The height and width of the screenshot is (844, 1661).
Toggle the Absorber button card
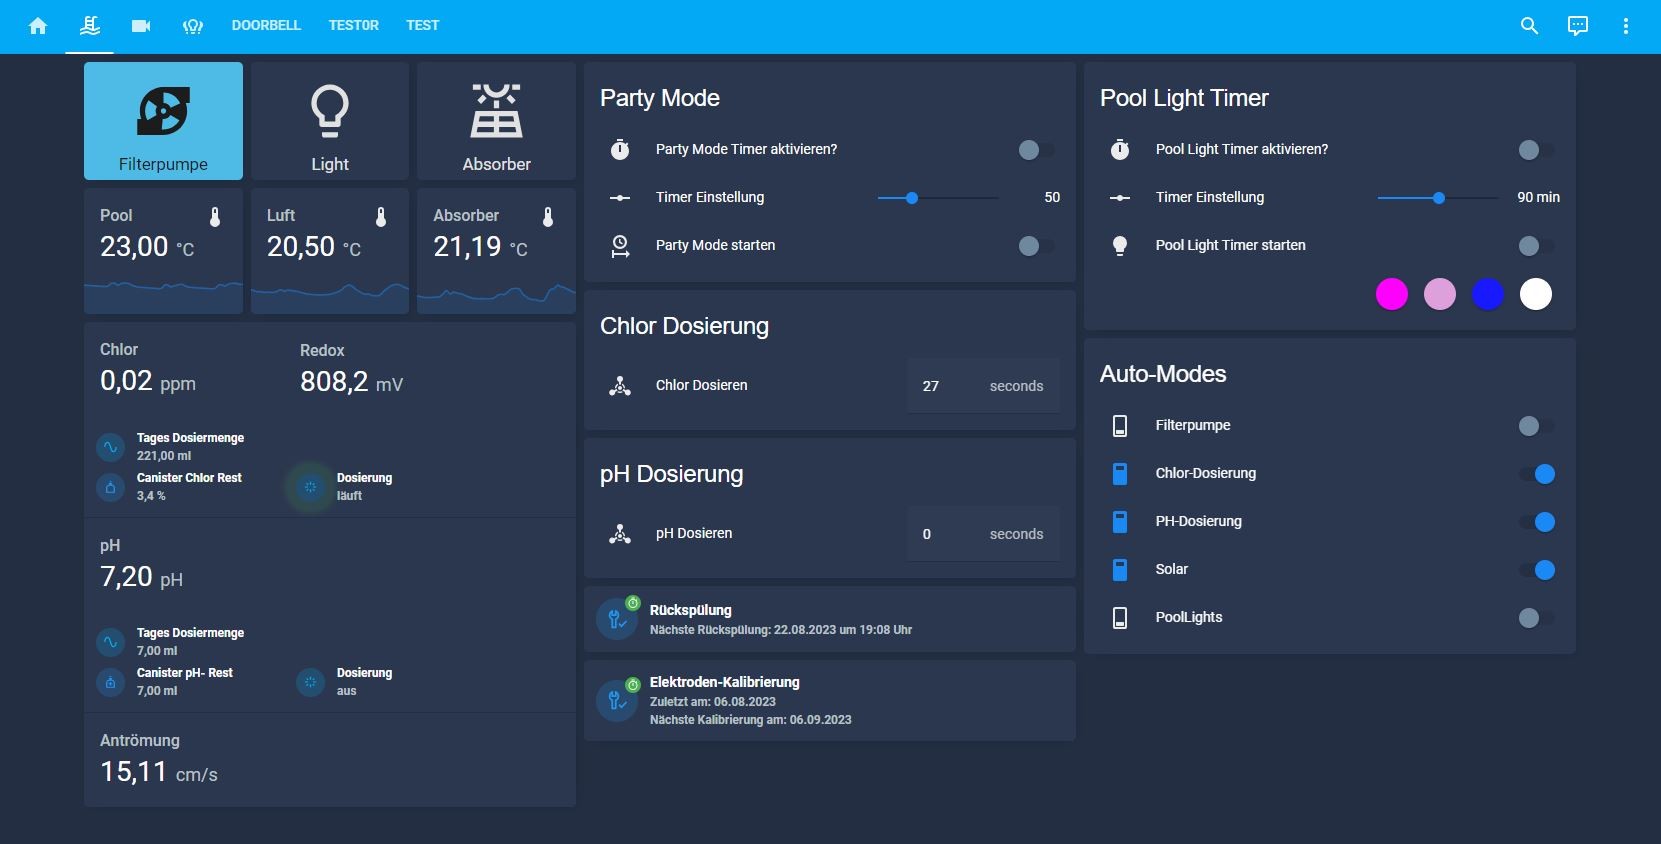[x=496, y=121]
